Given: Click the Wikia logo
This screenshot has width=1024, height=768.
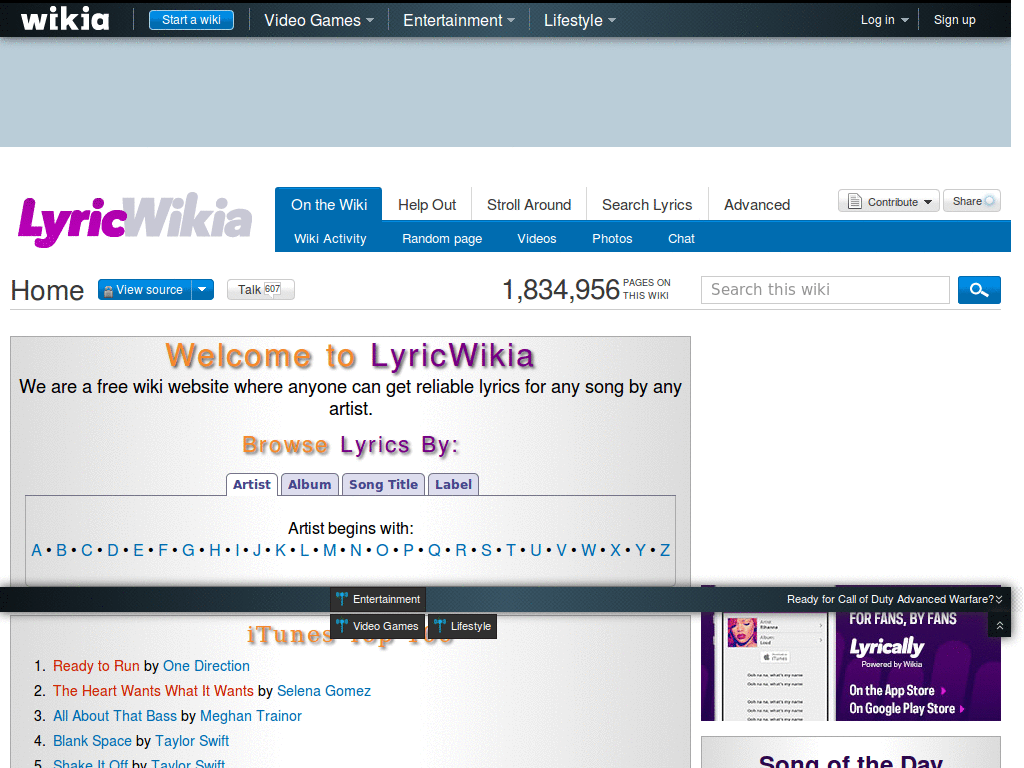Looking at the screenshot, I should click(x=64, y=18).
